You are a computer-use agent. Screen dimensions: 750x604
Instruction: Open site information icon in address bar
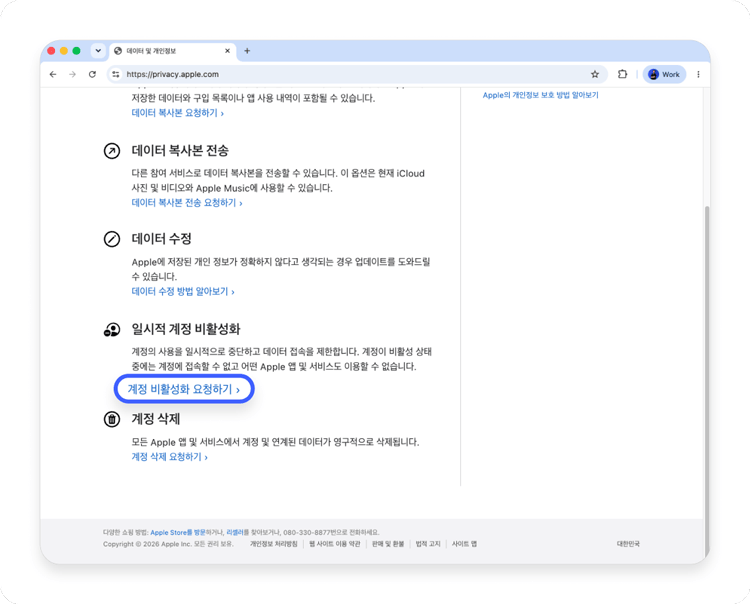tap(116, 74)
